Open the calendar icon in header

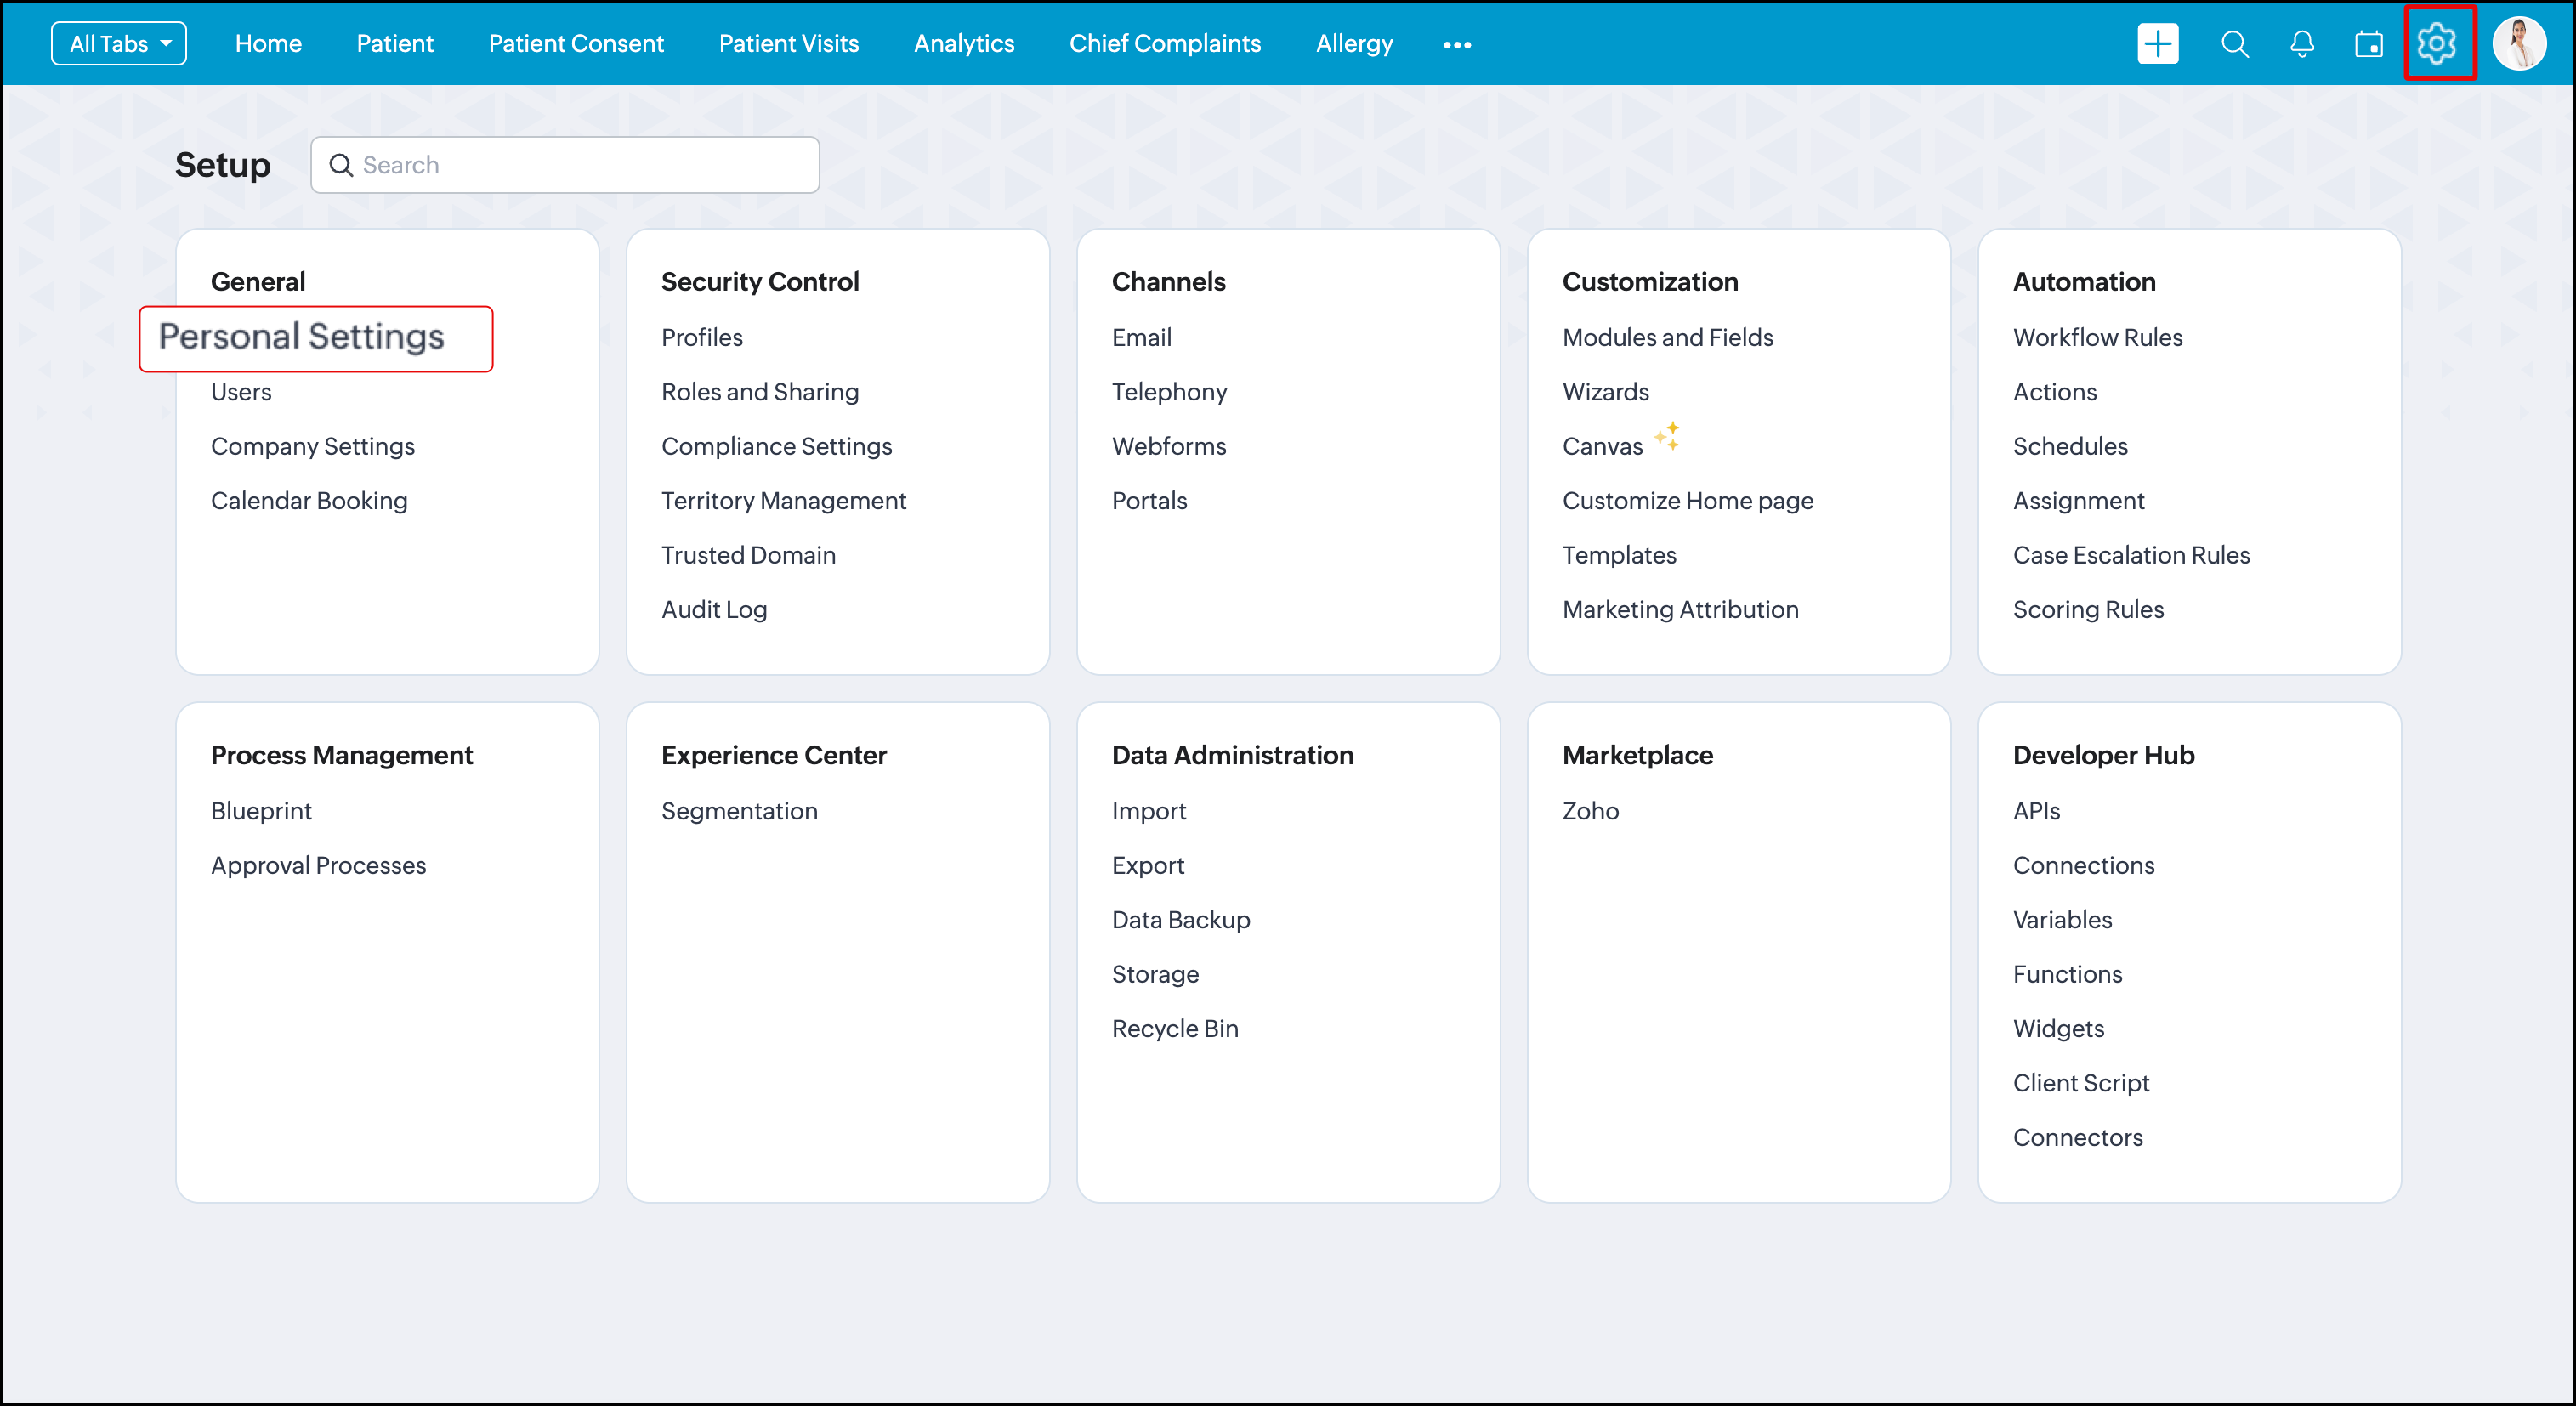[x=2368, y=44]
